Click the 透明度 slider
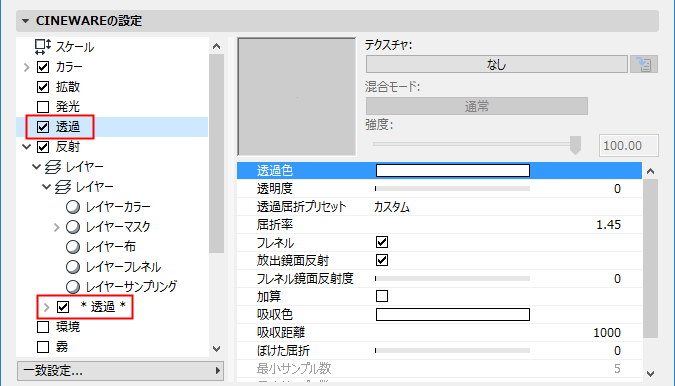 point(452,188)
